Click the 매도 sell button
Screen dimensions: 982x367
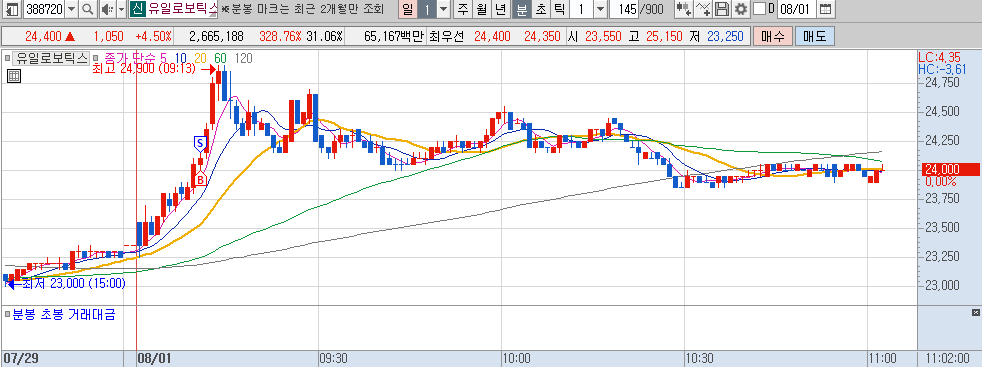814,36
